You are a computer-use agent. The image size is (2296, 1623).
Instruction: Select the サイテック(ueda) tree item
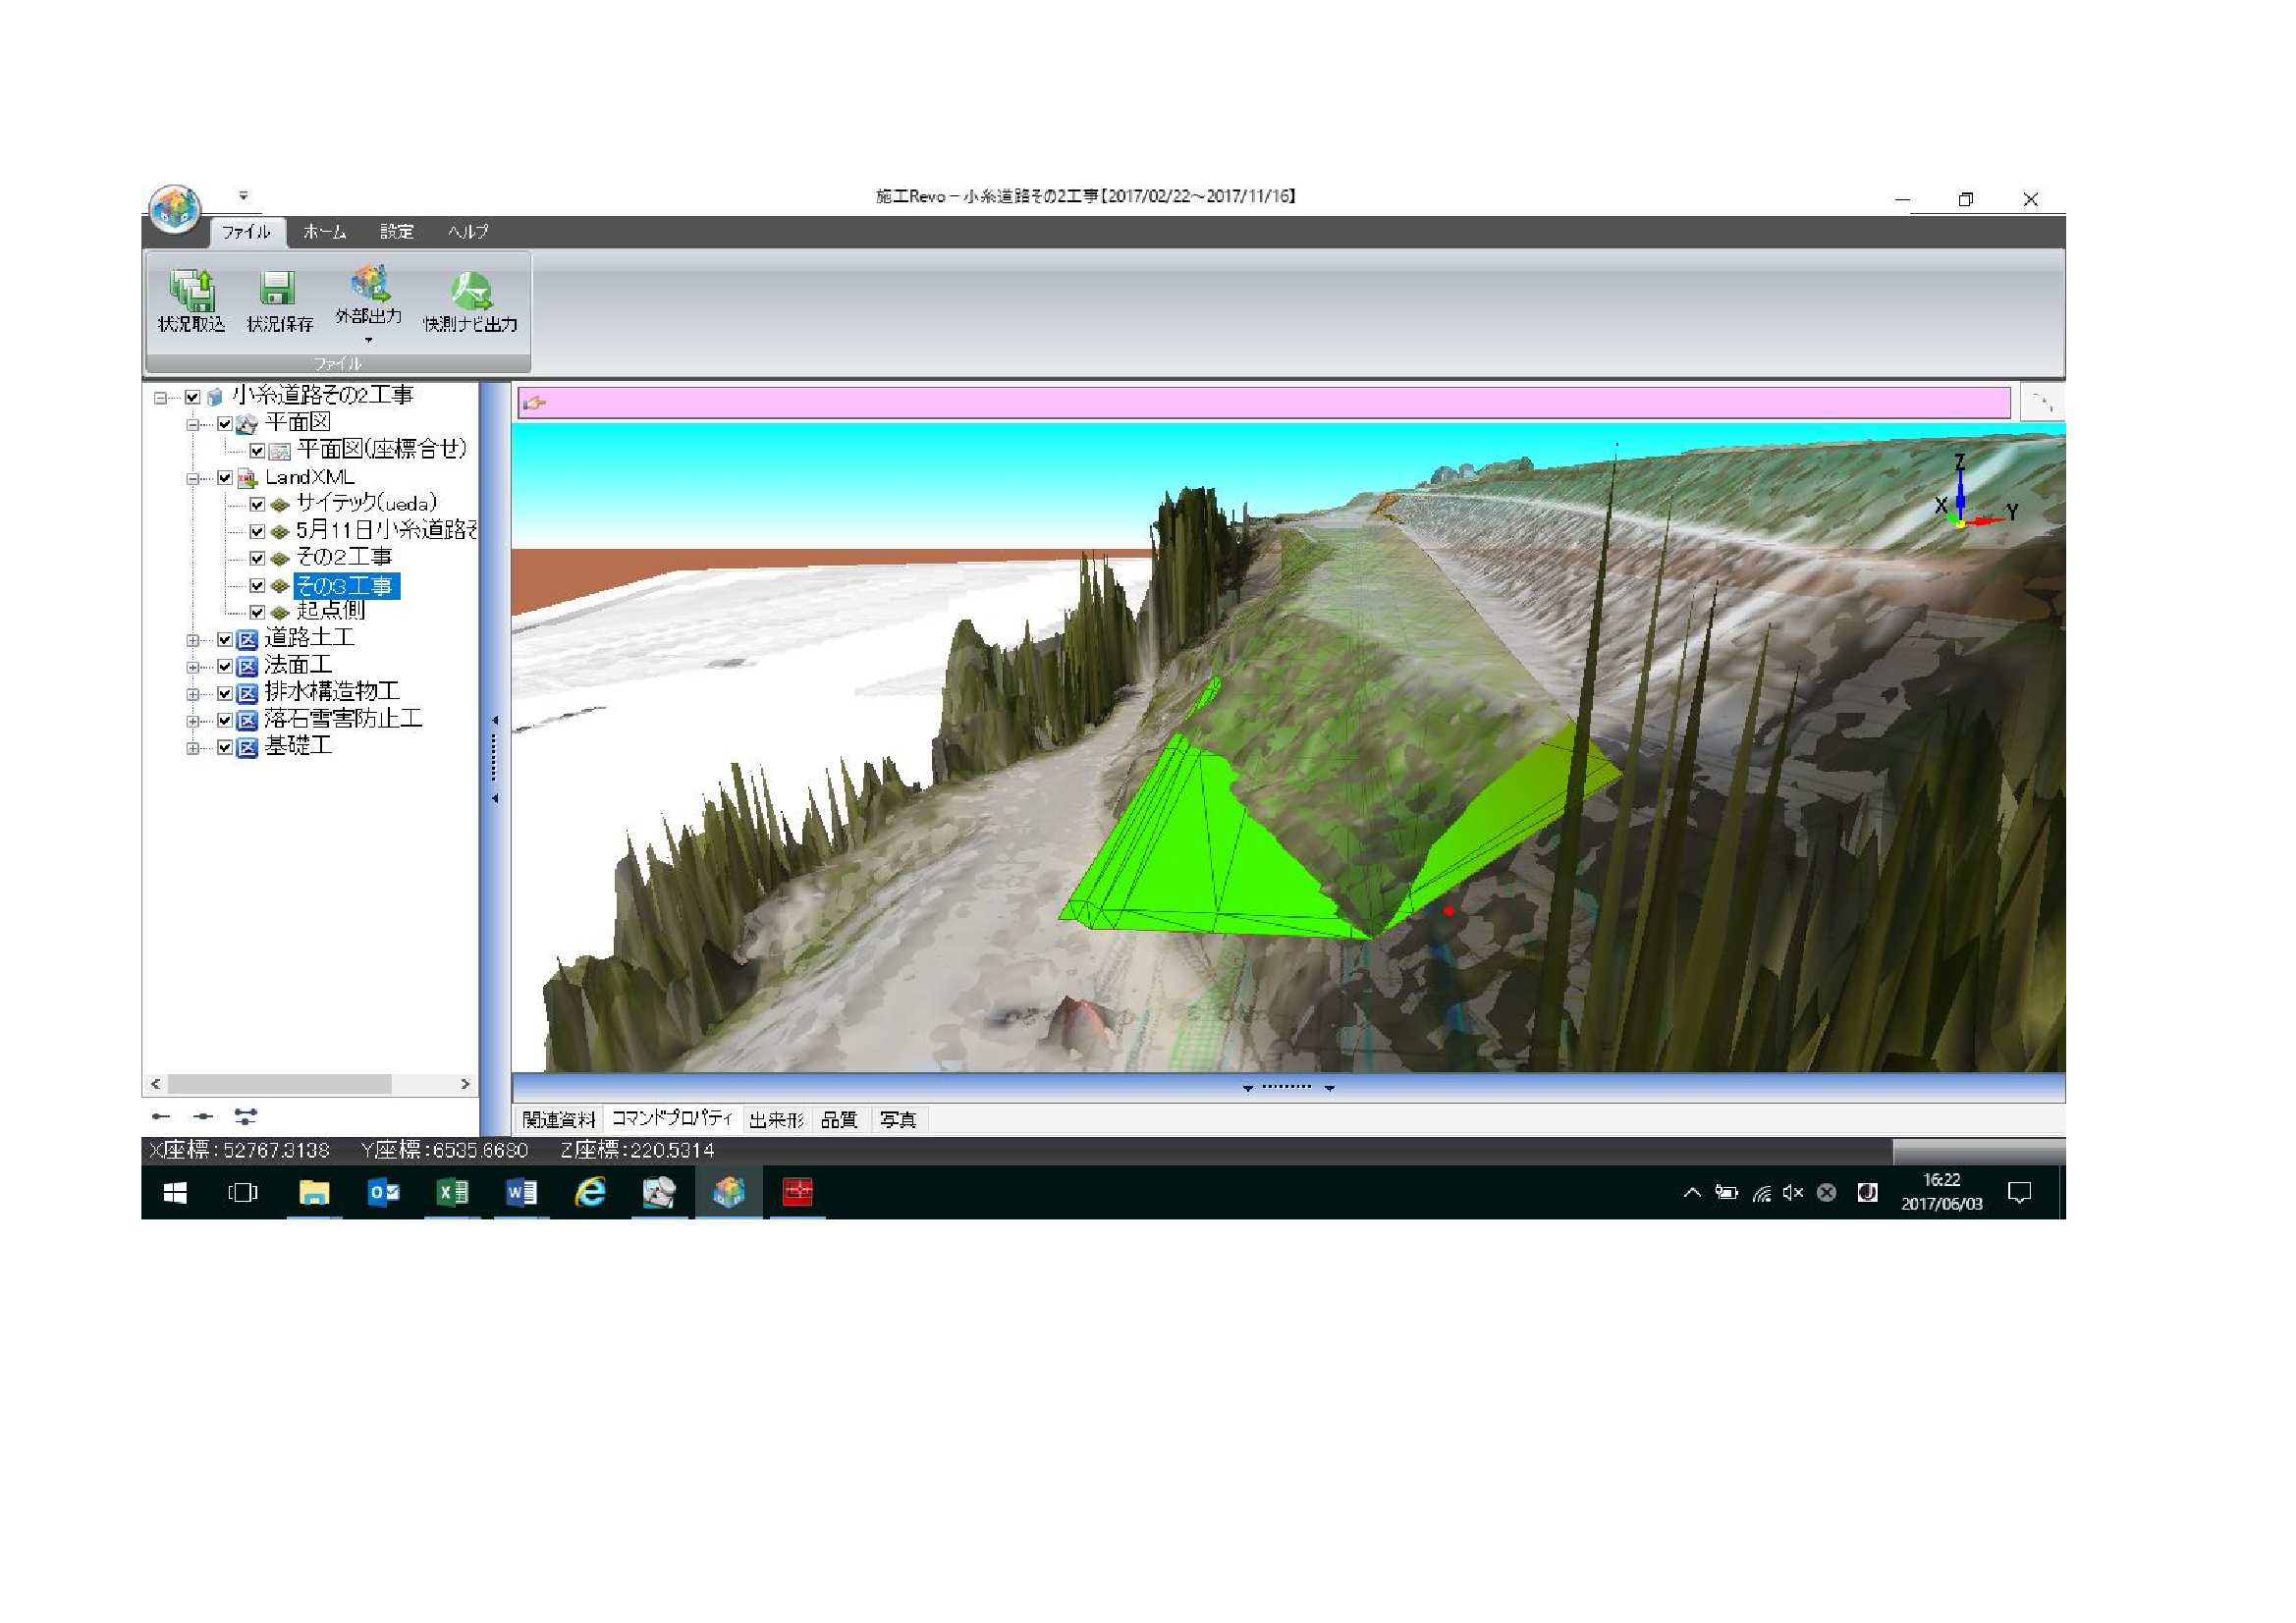tap(366, 504)
